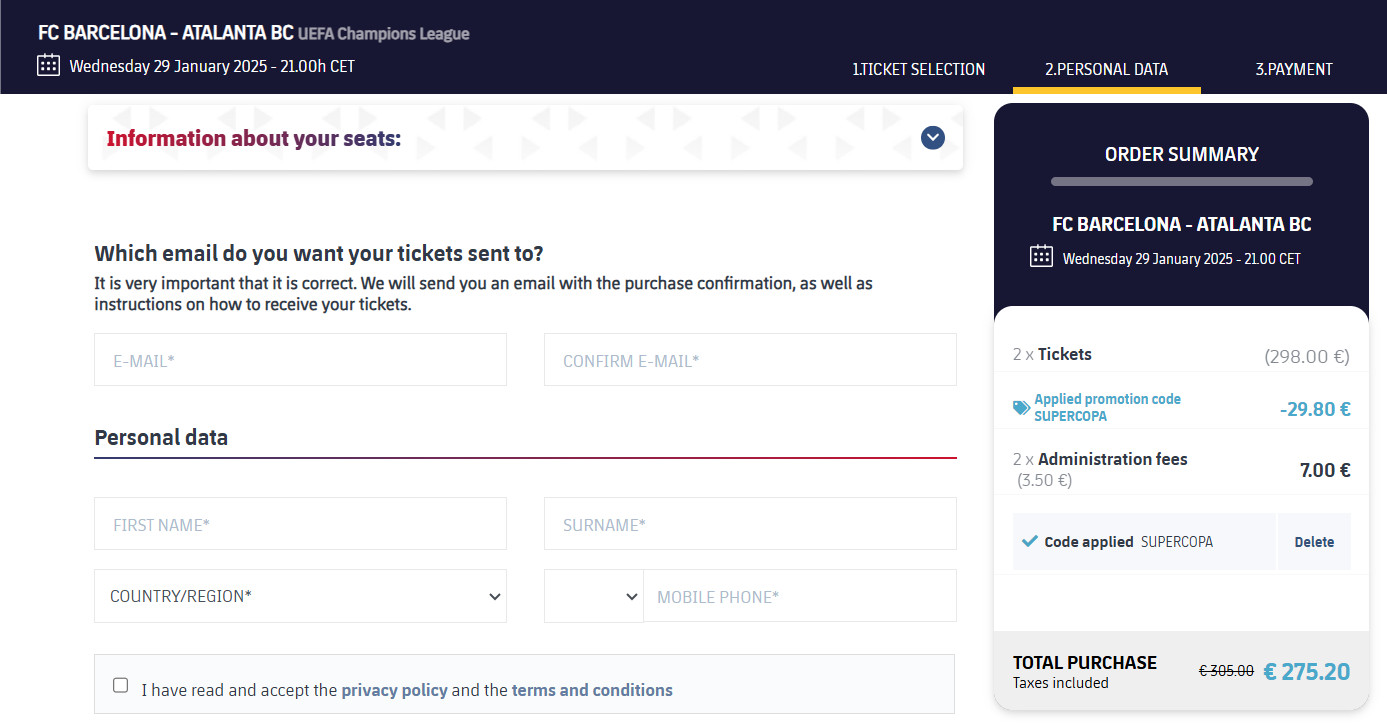Screen dimensions: 1387x726
Task: Click the Confirm E-mail field
Action: click(x=750, y=360)
